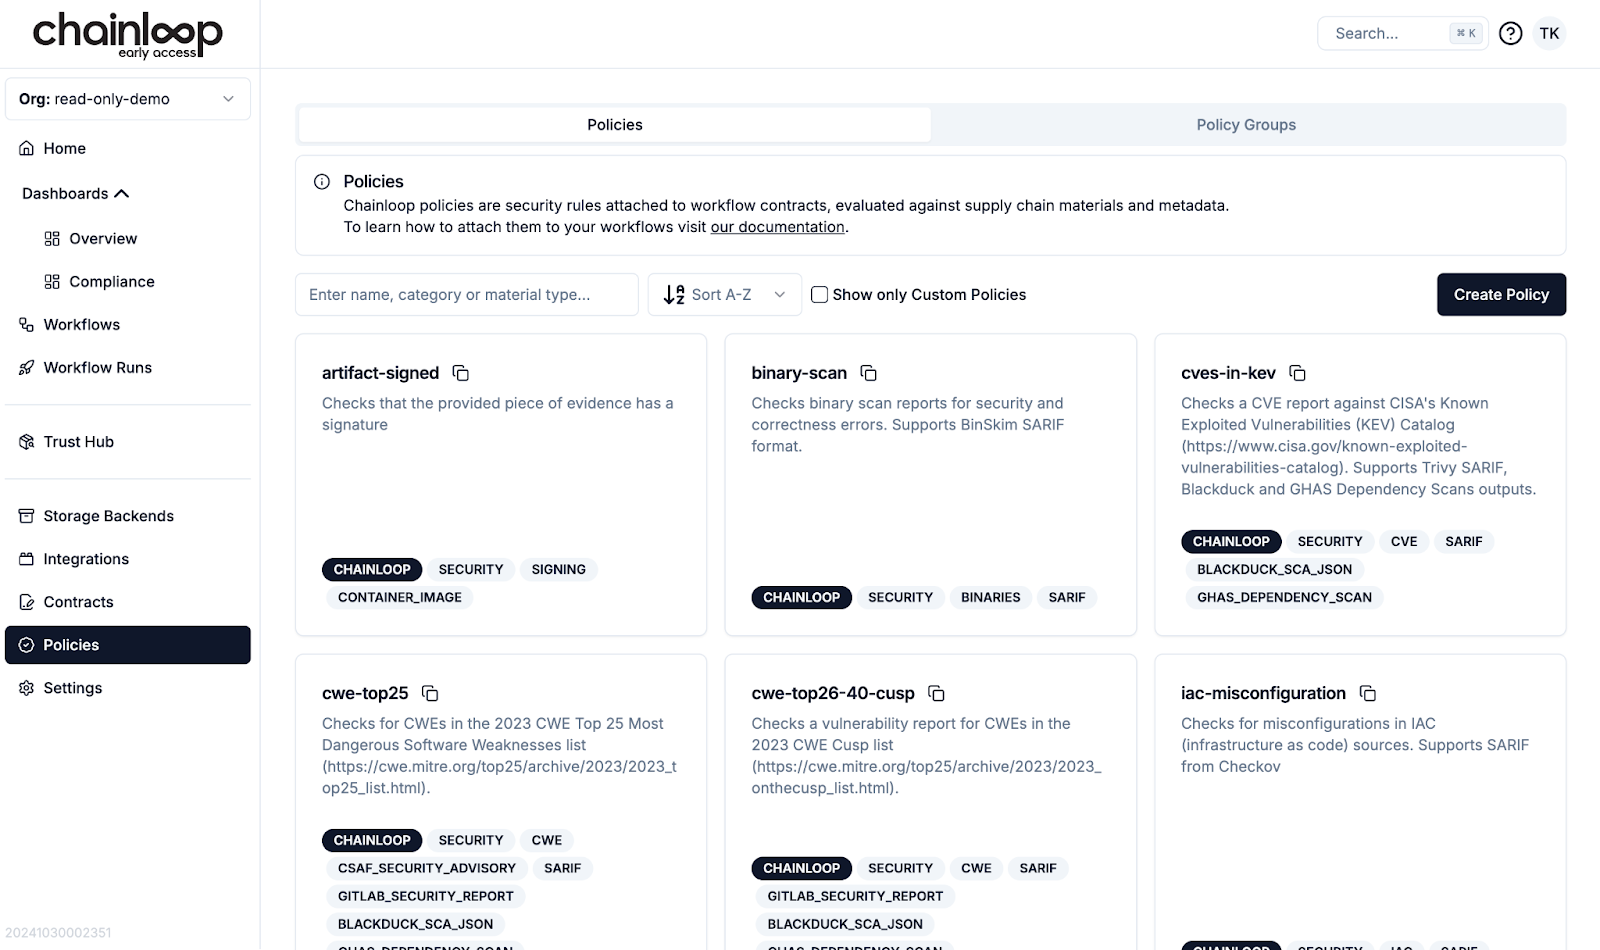Select the Compliance dashboard item
The height and width of the screenshot is (950, 1600).
tap(111, 281)
